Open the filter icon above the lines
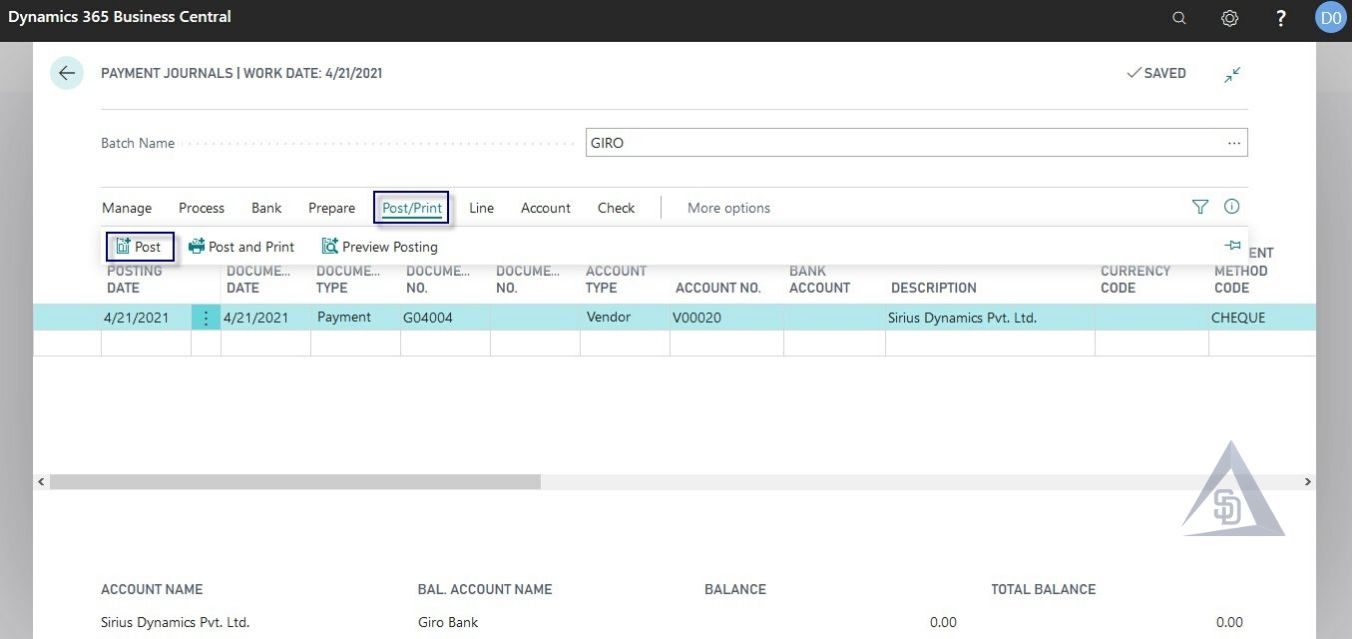Screen dimensions: 1355x639 1199,206
